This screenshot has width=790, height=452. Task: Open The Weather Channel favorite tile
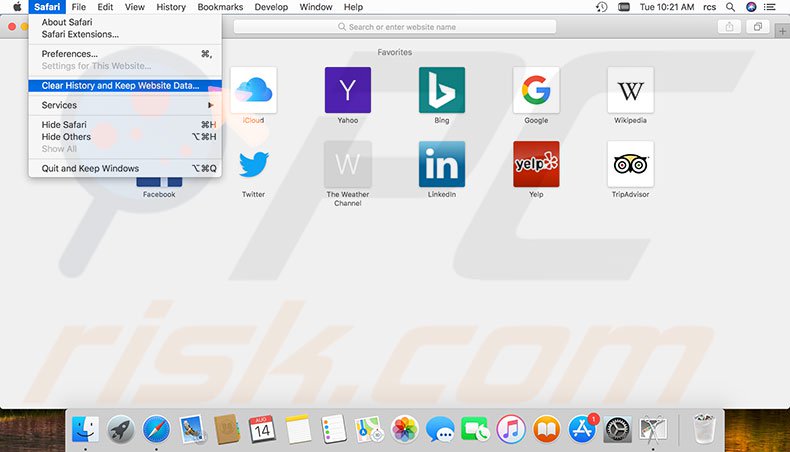pos(348,164)
